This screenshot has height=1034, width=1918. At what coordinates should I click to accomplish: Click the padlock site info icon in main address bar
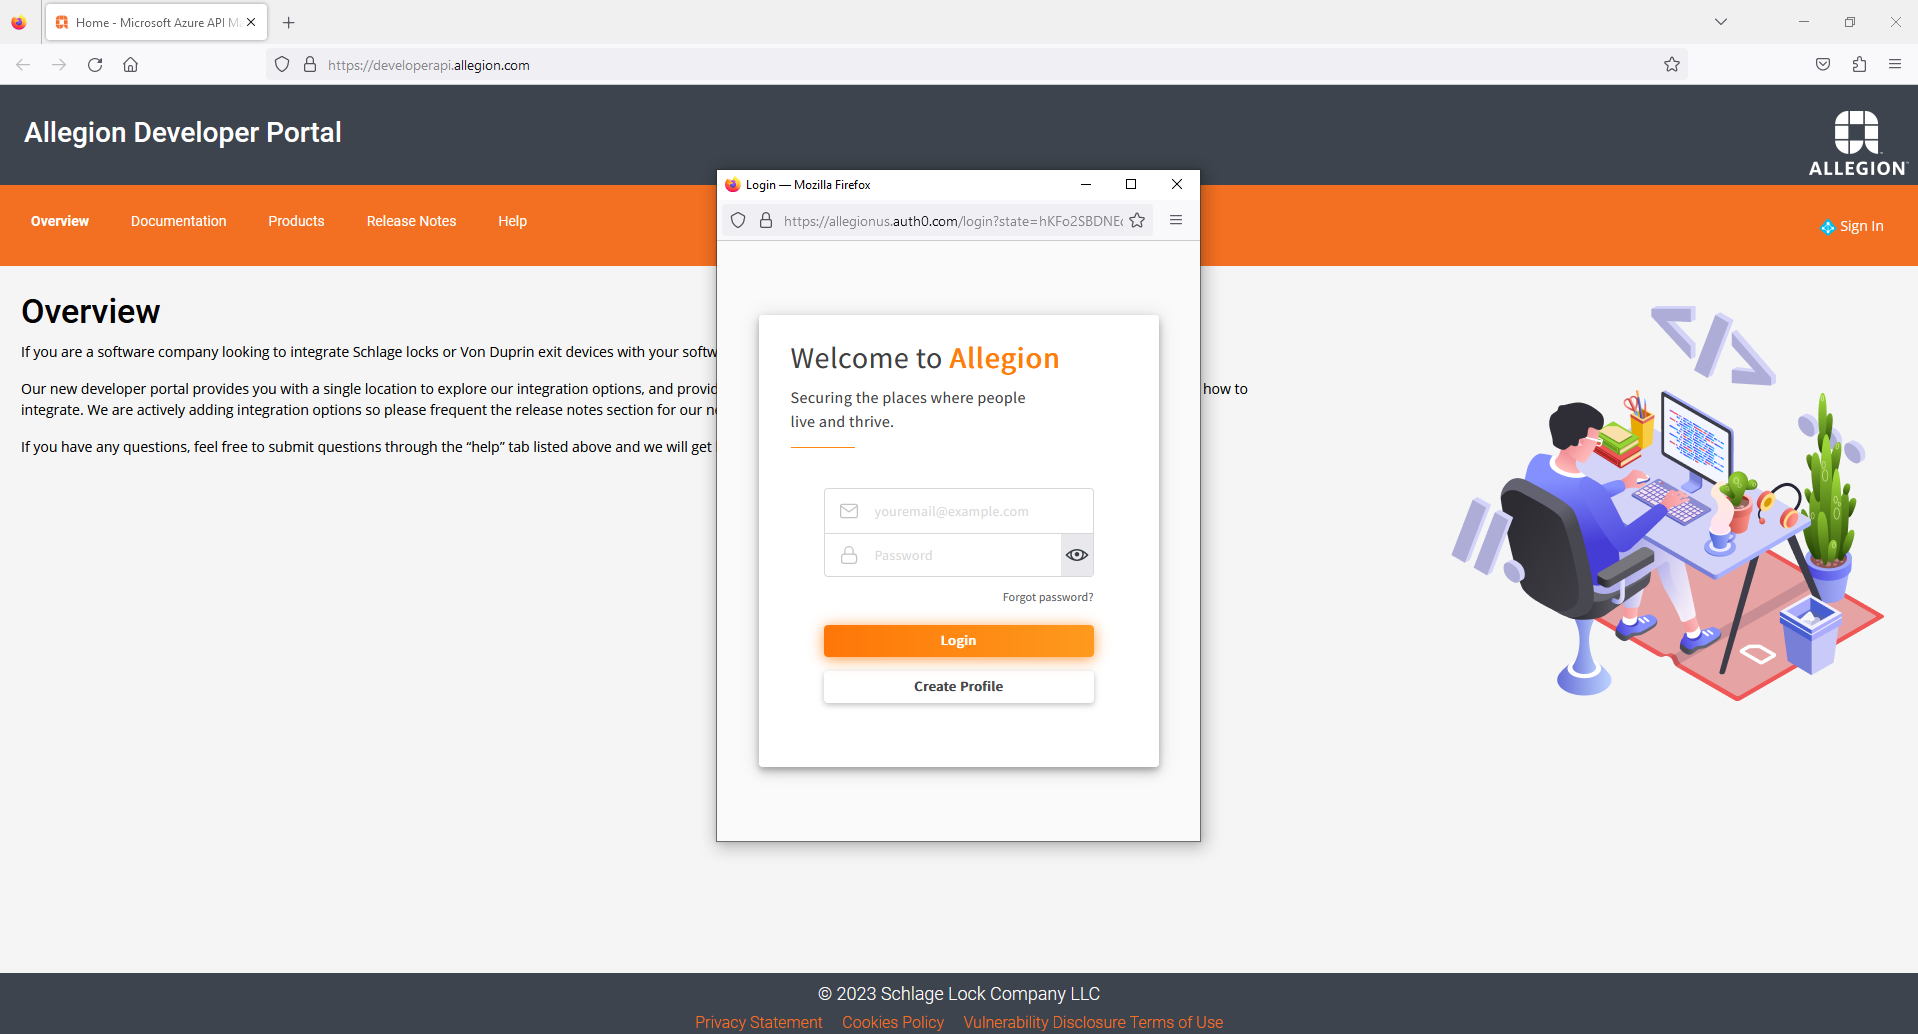coord(310,65)
